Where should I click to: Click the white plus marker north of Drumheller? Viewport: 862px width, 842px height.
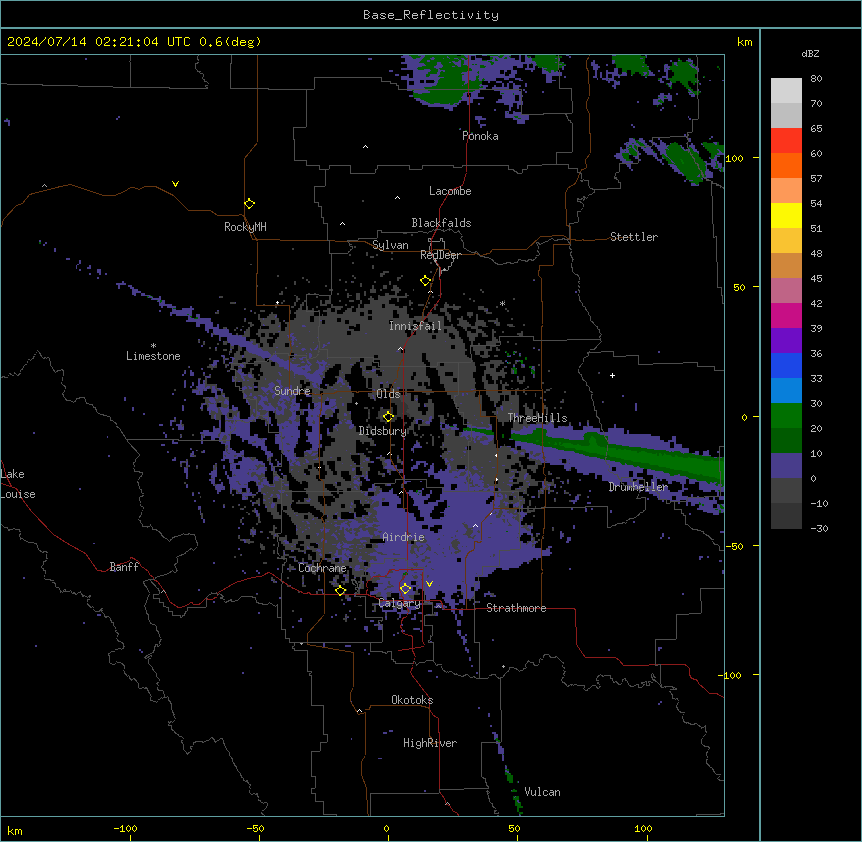pyautogui.click(x=612, y=375)
